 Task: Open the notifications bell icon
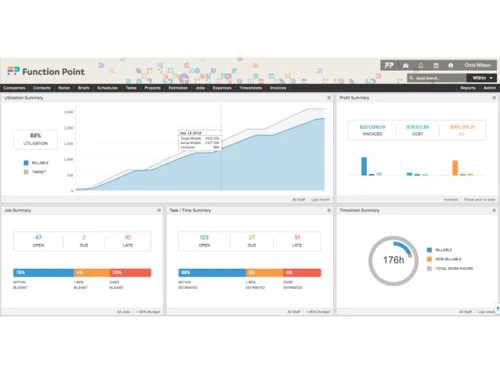[x=421, y=65]
